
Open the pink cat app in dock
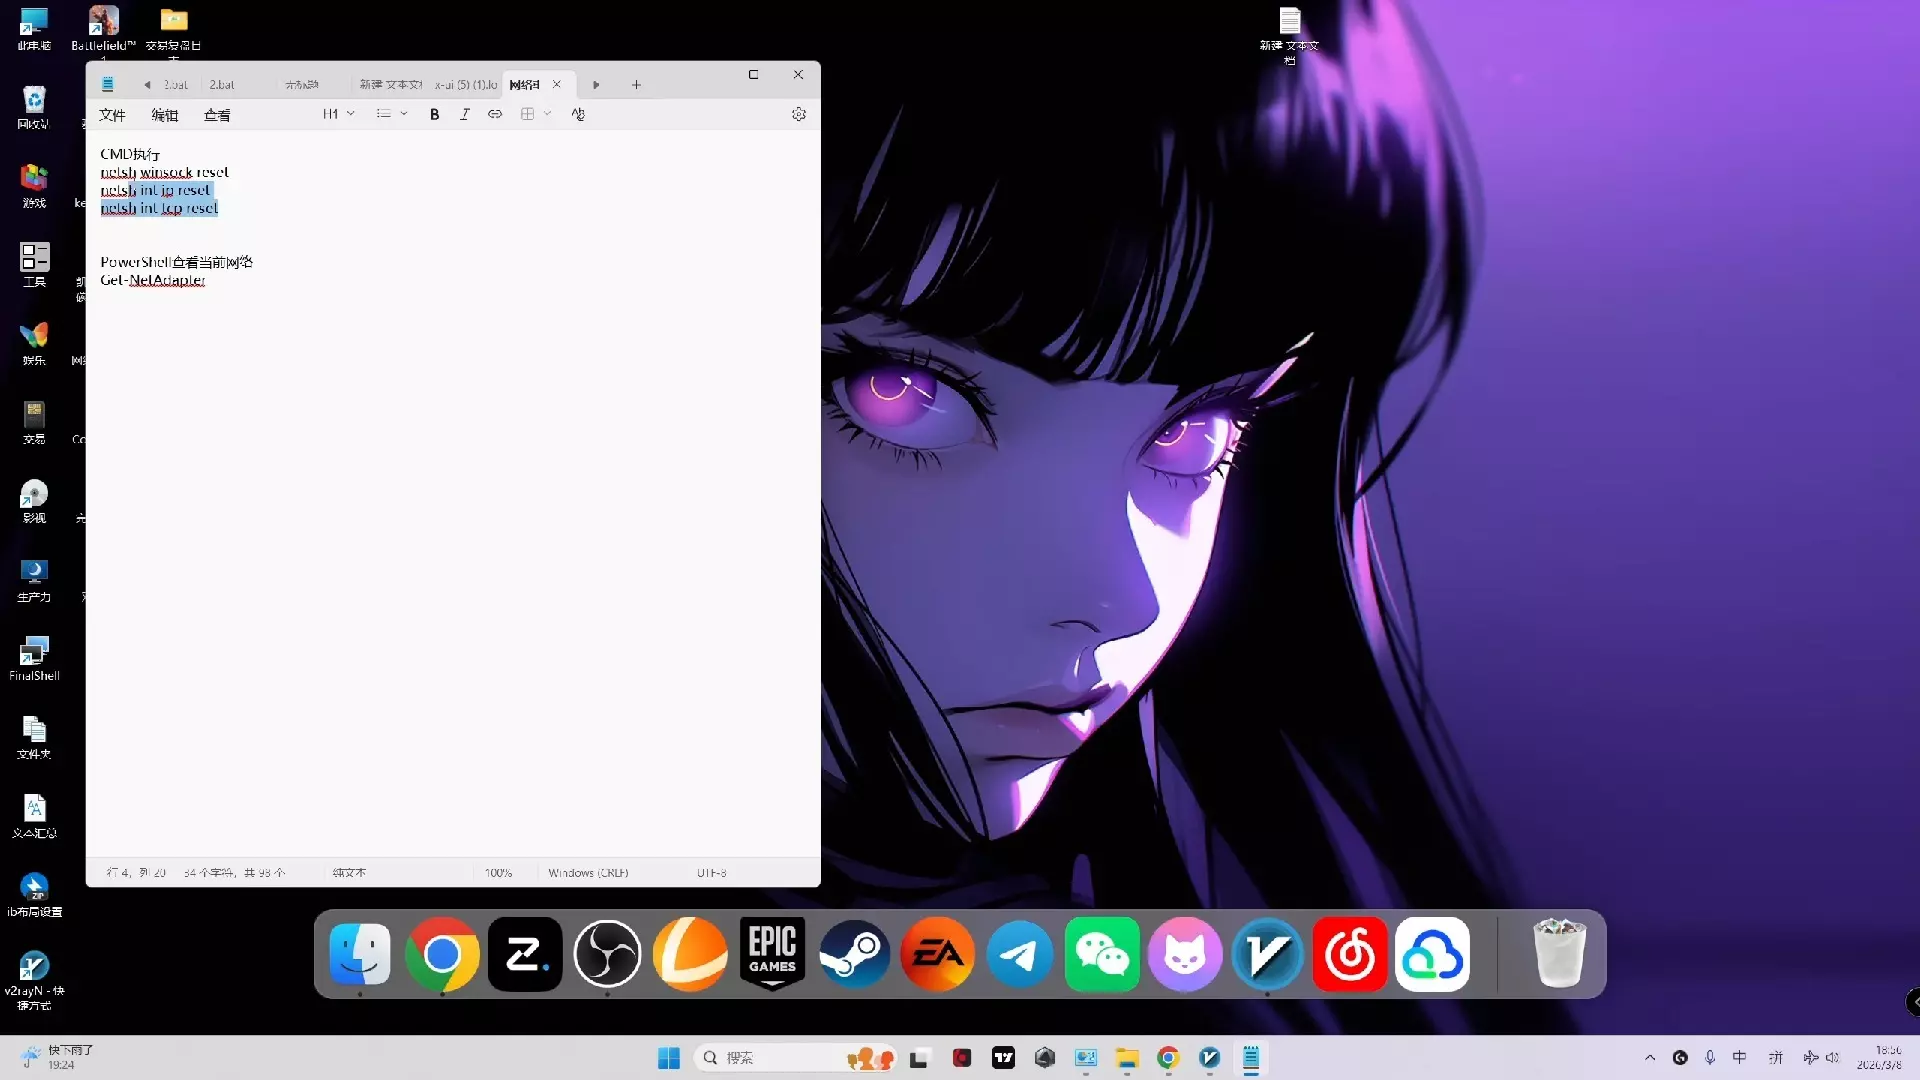coord(1185,954)
